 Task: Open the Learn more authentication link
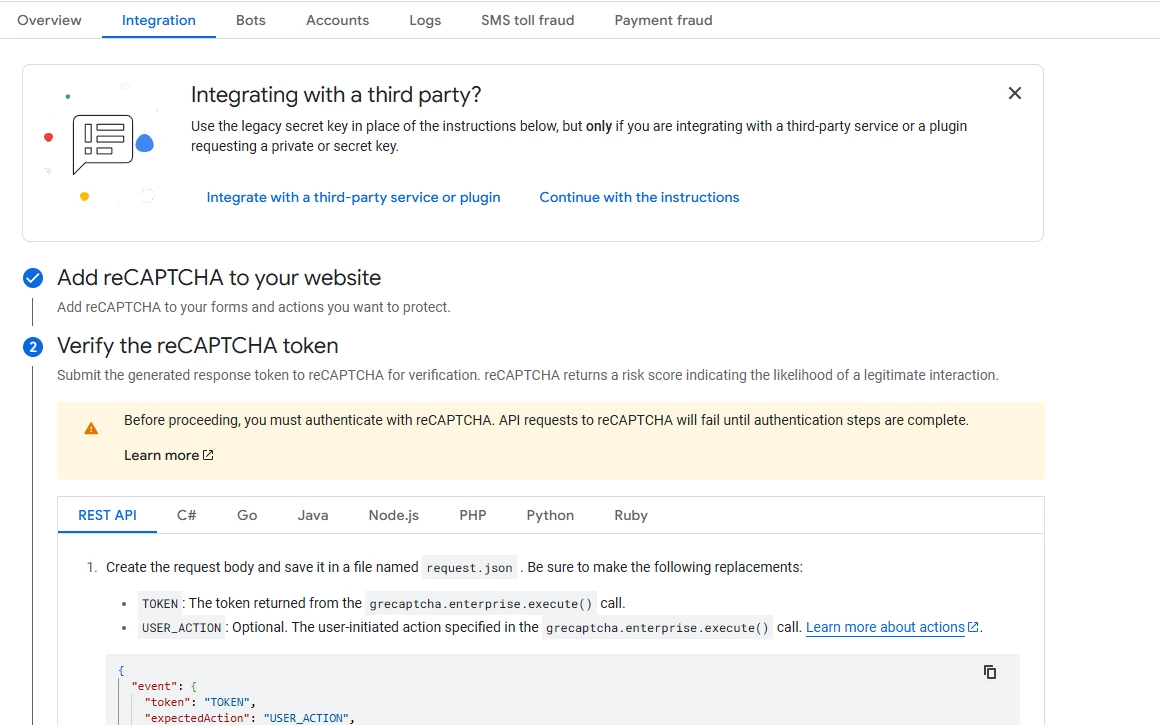click(169, 455)
